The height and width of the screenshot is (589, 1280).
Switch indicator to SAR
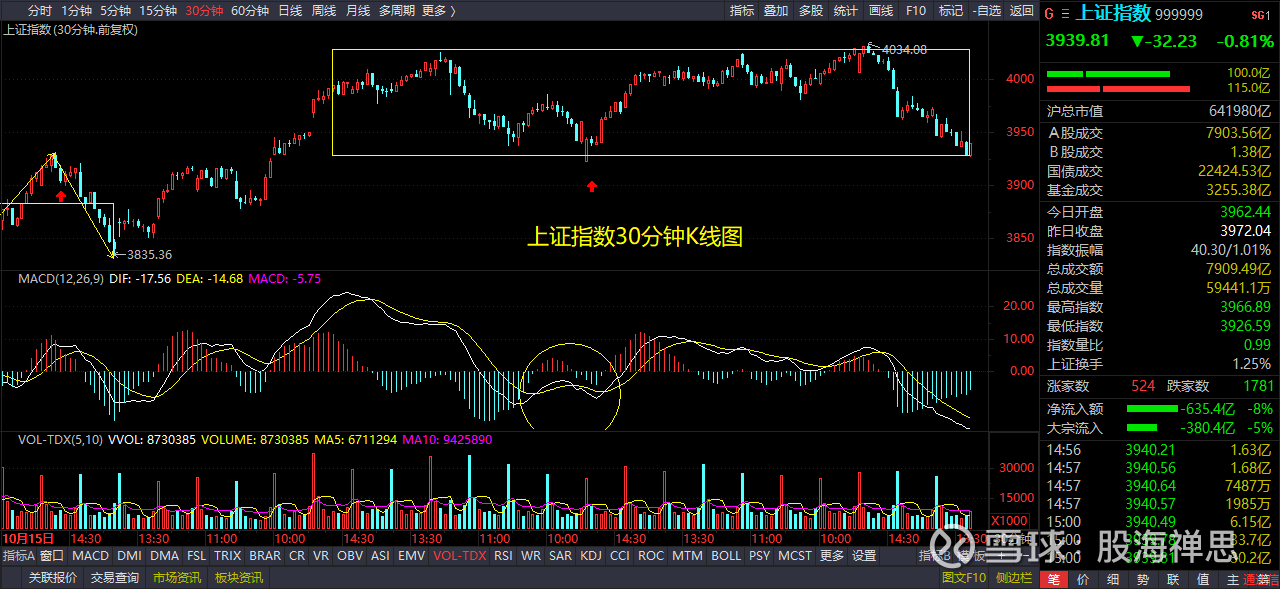point(561,556)
